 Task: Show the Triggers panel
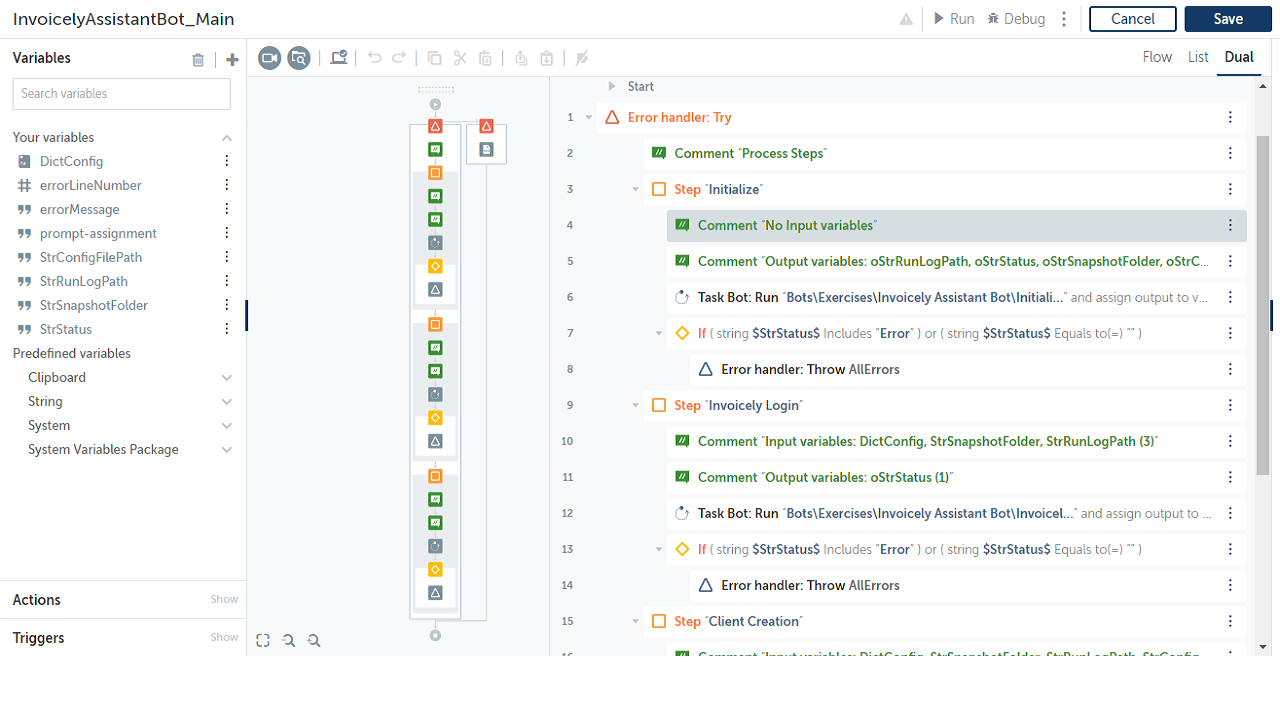224,638
